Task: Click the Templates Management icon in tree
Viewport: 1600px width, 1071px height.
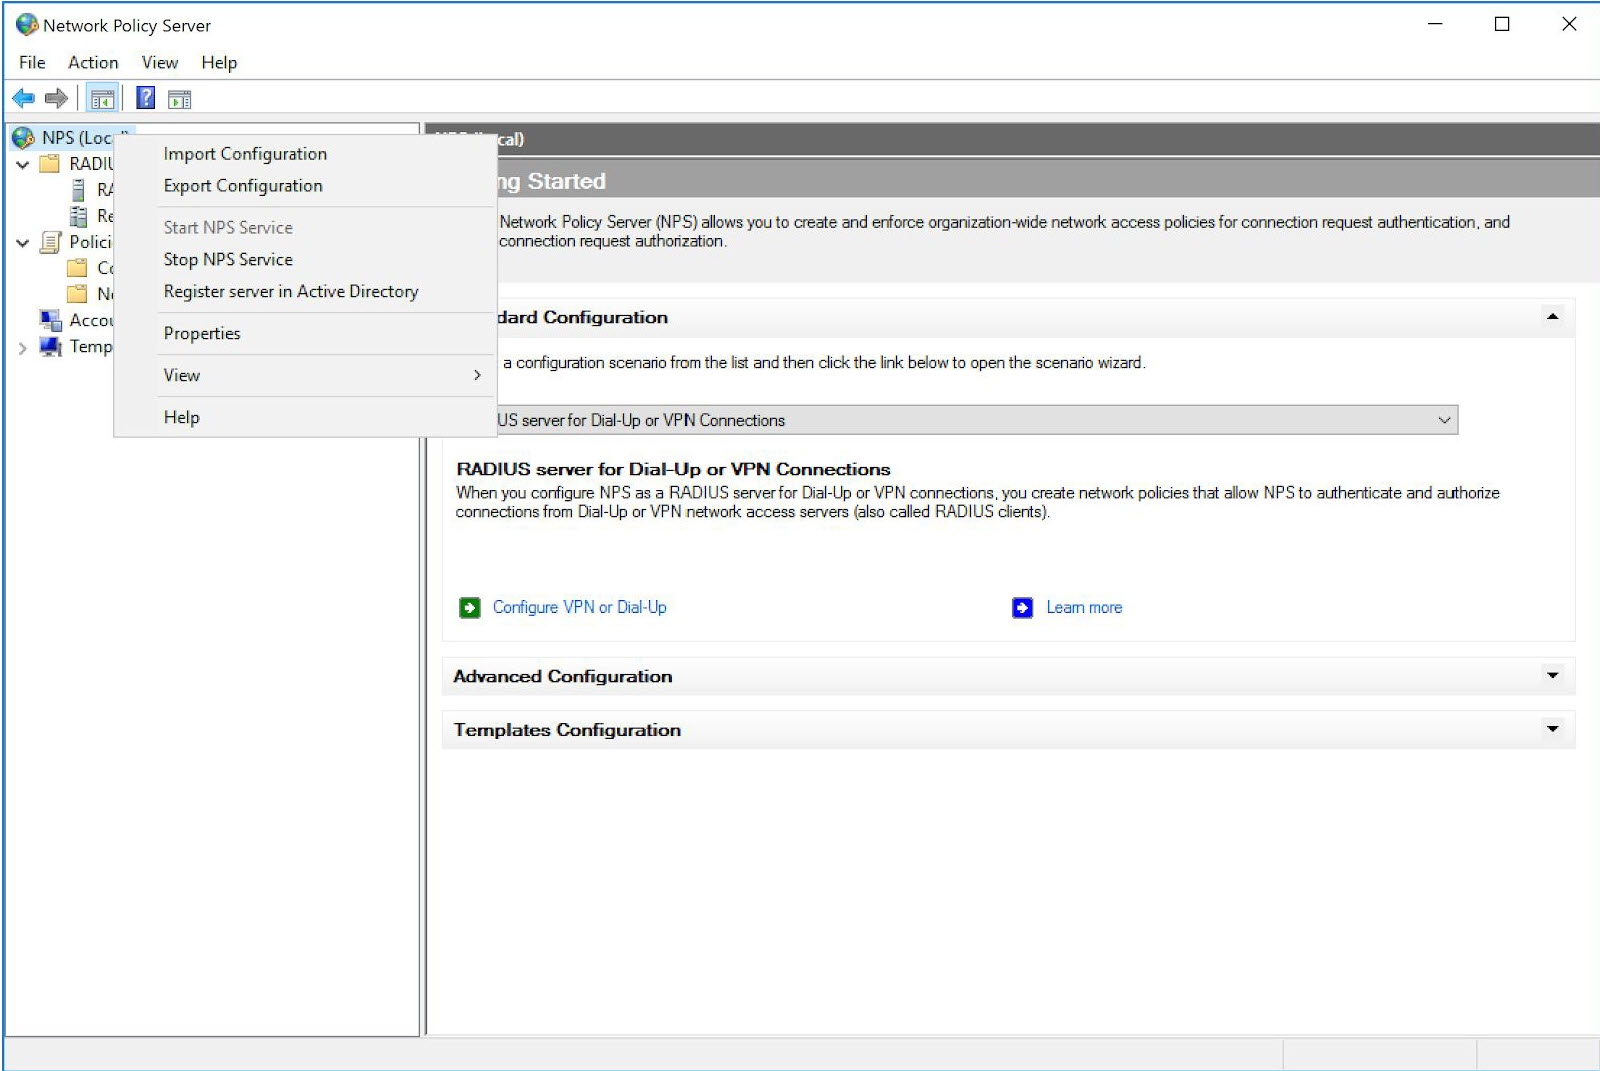Action: click(x=50, y=346)
